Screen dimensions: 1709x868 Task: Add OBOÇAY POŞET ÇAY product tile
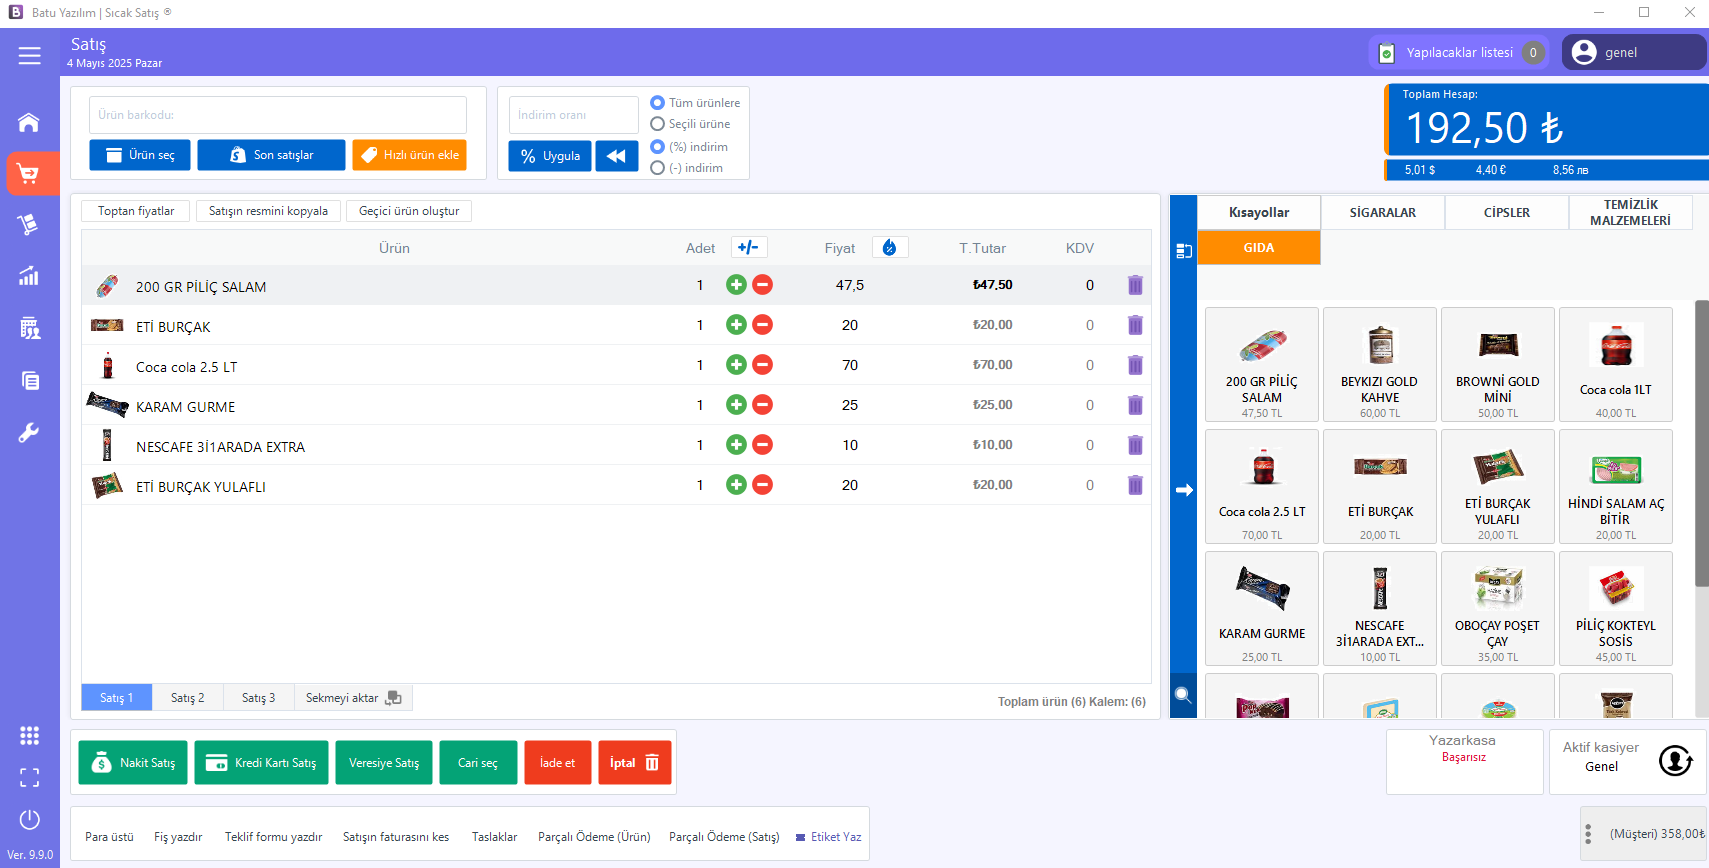click(x=1498, y=608)
